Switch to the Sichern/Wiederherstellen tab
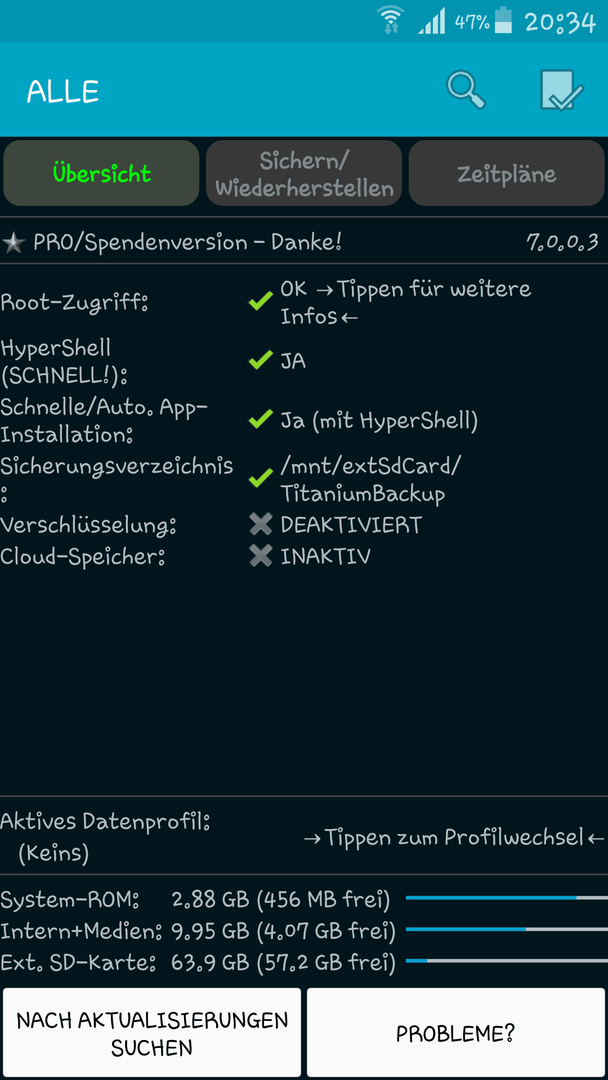608x1080 pixels. [304, 174]
